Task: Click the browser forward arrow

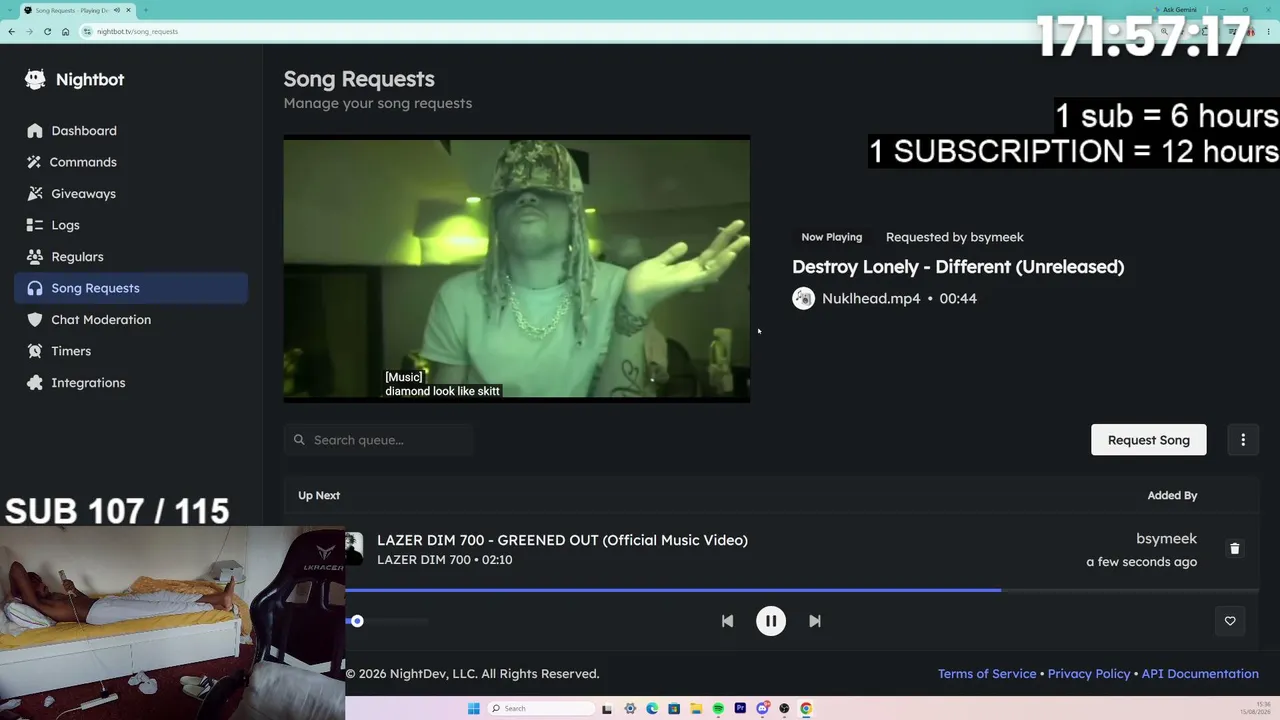Action: [29, 32]
